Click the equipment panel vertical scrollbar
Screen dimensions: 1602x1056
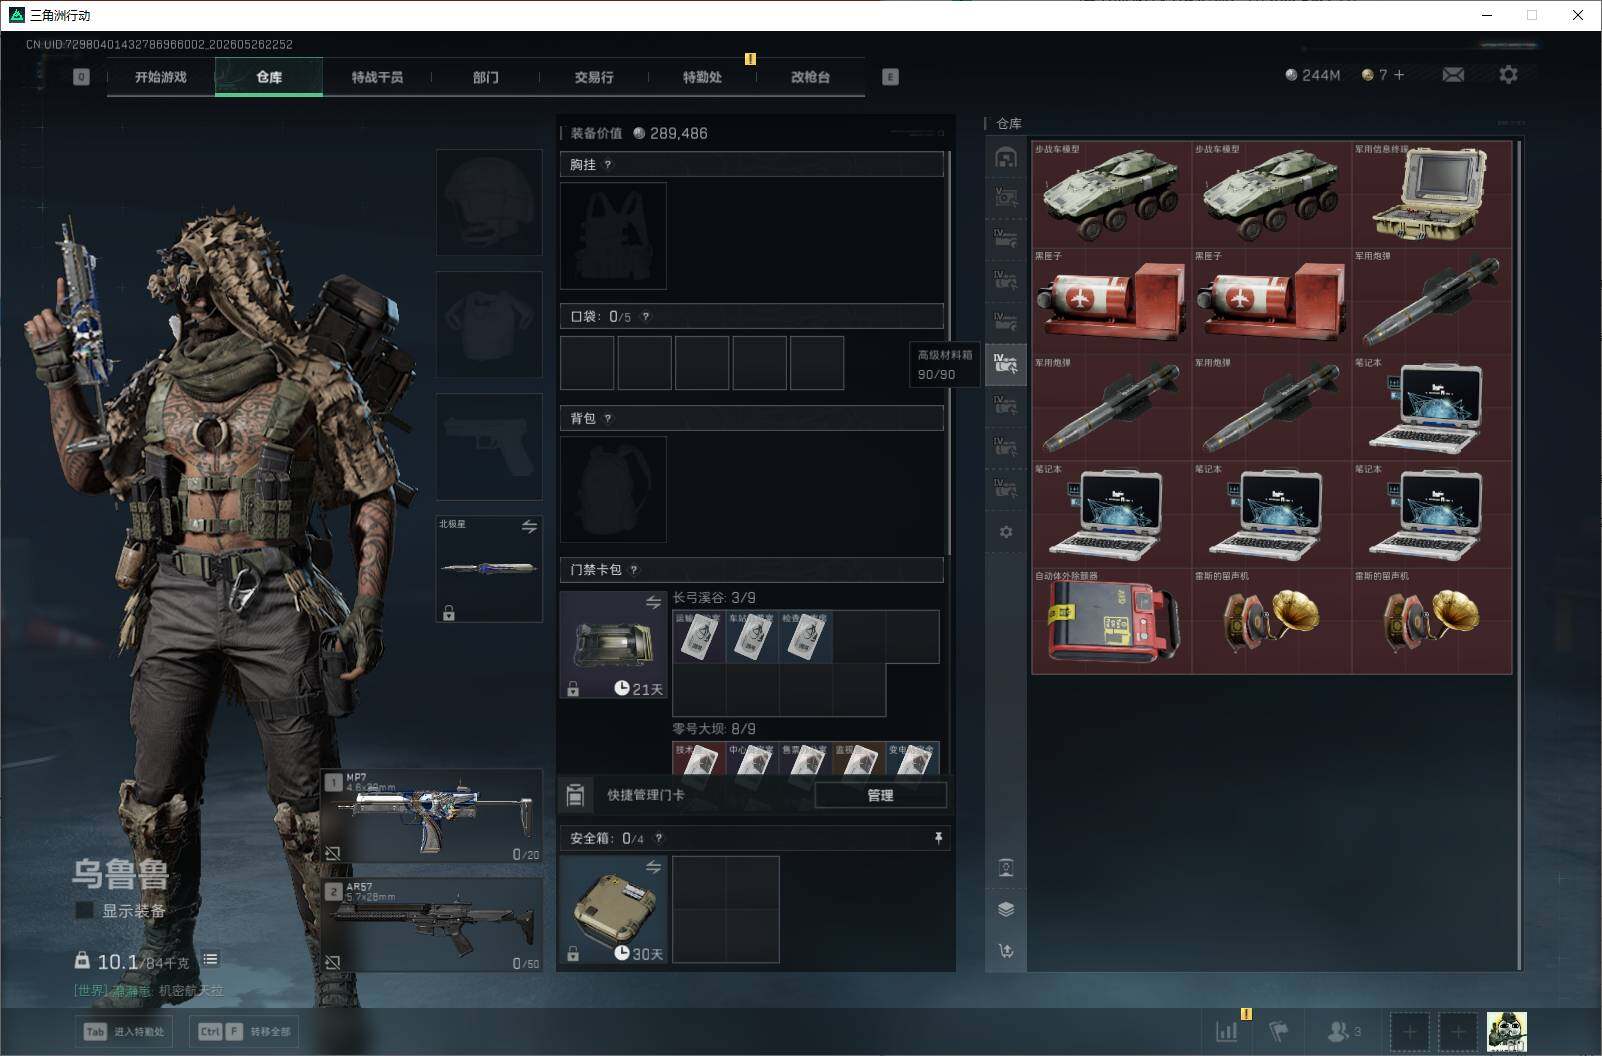(949, 353)
